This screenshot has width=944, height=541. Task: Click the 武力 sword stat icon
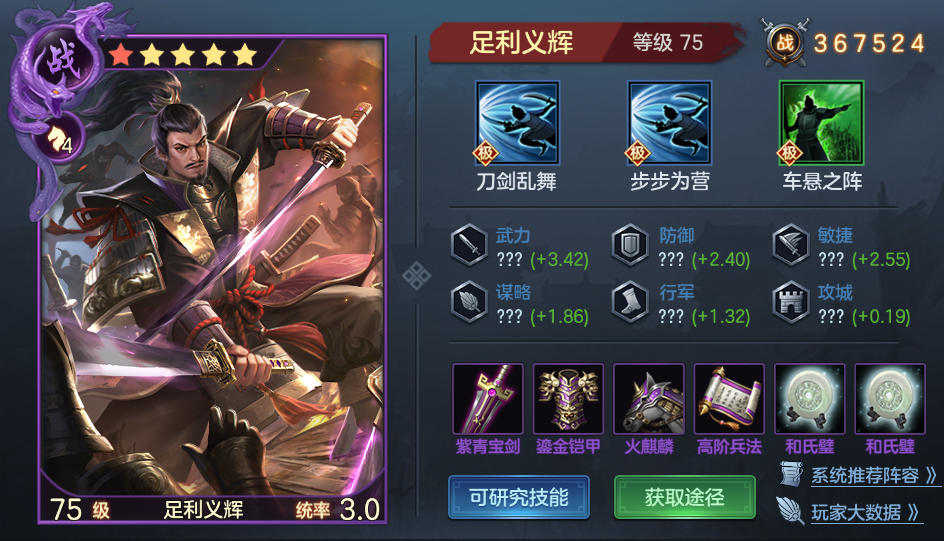coord(470,245)
